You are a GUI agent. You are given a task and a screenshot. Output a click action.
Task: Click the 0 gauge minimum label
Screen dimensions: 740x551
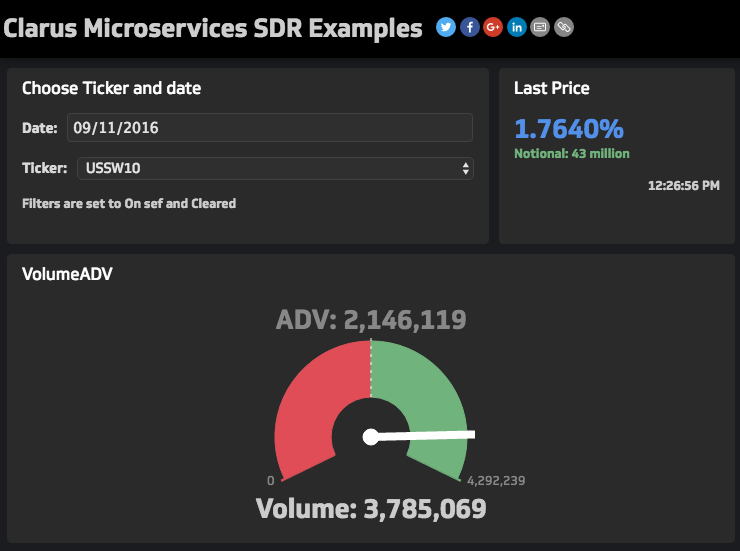[x=270, y=481]
